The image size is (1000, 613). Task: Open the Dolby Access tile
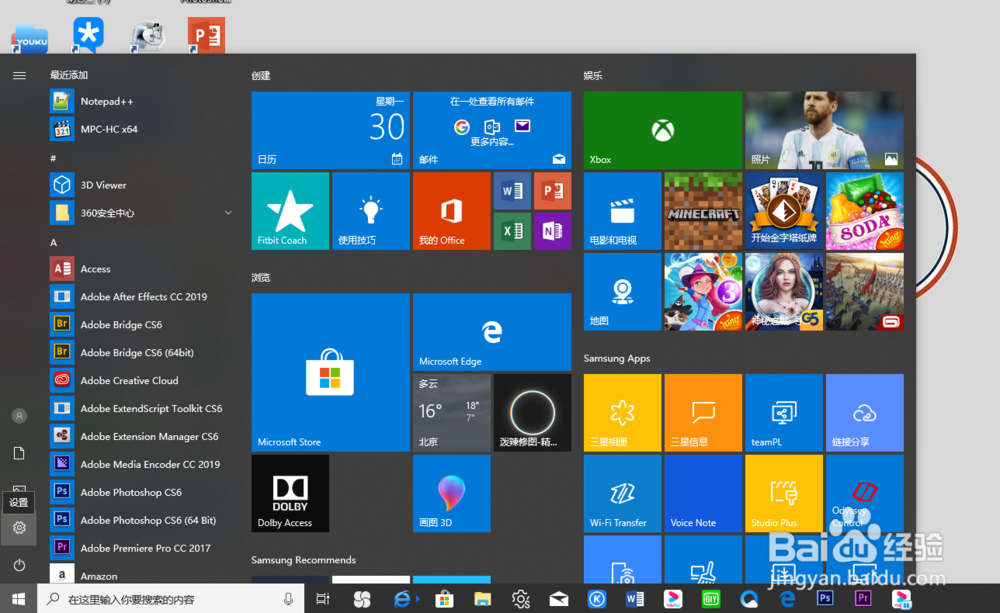pyautogui.click(x=289, y=492)
